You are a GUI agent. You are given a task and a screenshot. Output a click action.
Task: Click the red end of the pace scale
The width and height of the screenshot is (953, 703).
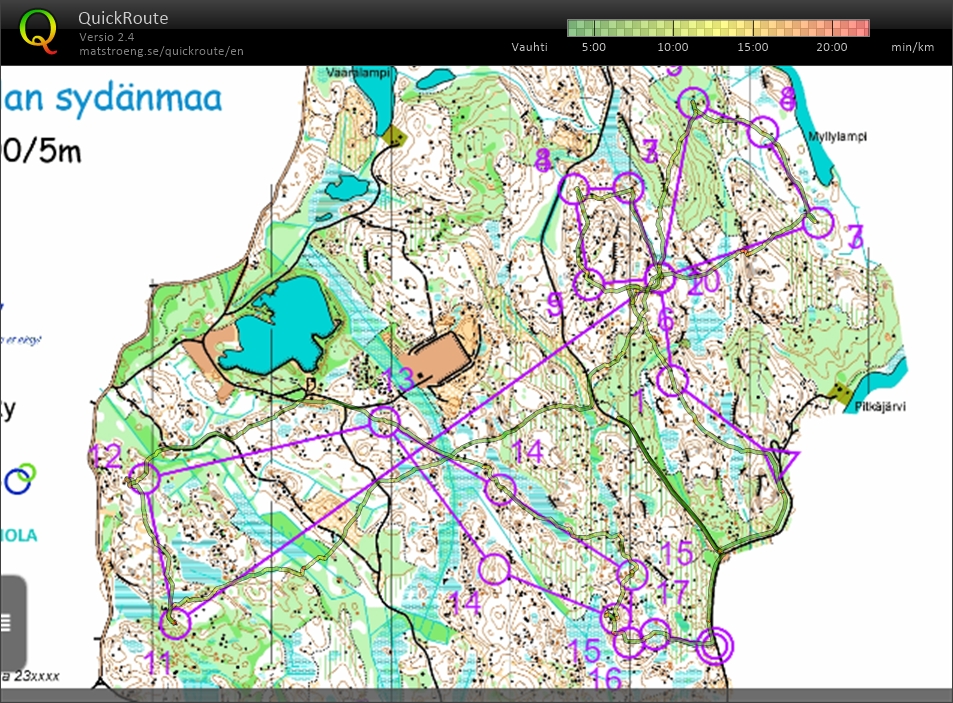(x=862, y=28)
